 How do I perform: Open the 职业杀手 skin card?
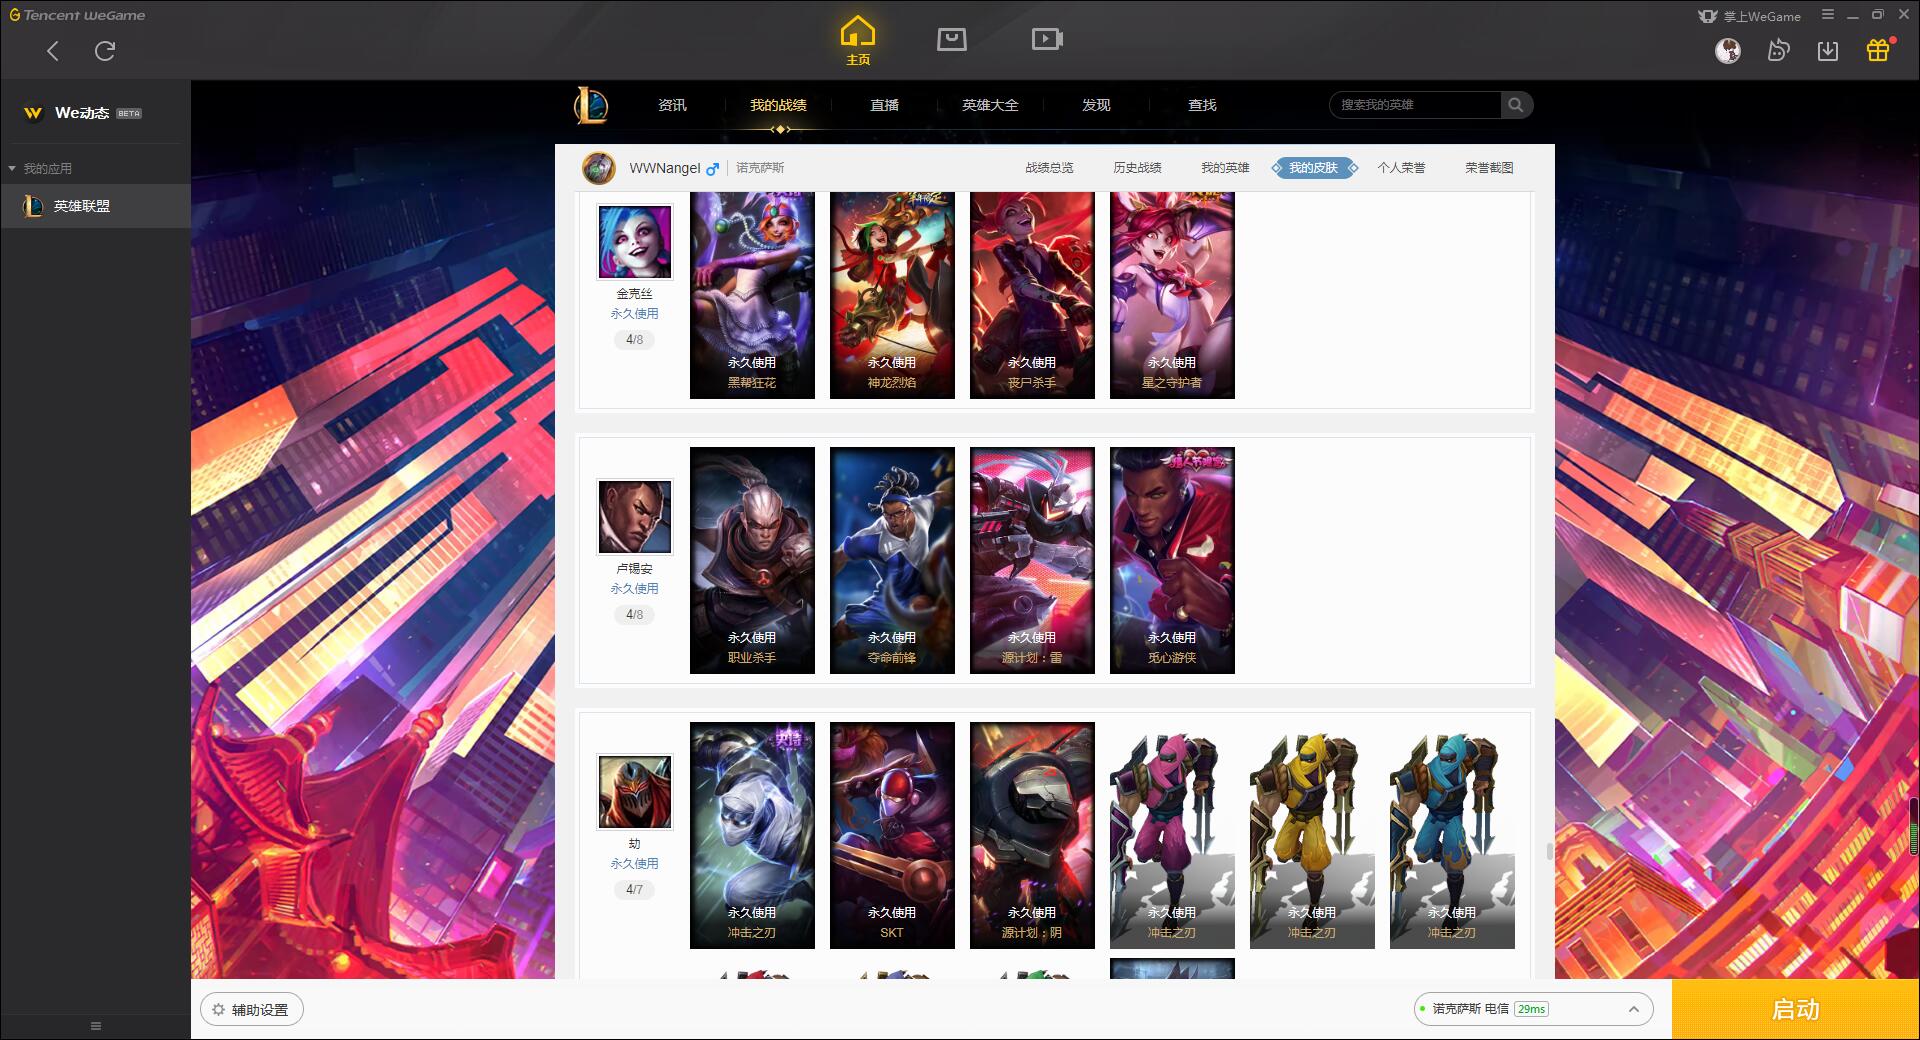click(x=752, y=560)
